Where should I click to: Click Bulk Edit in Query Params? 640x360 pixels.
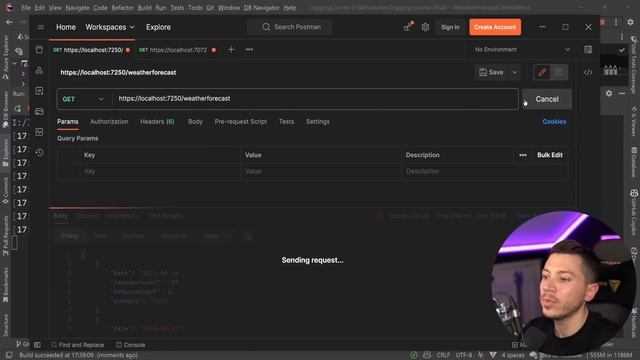550,155
